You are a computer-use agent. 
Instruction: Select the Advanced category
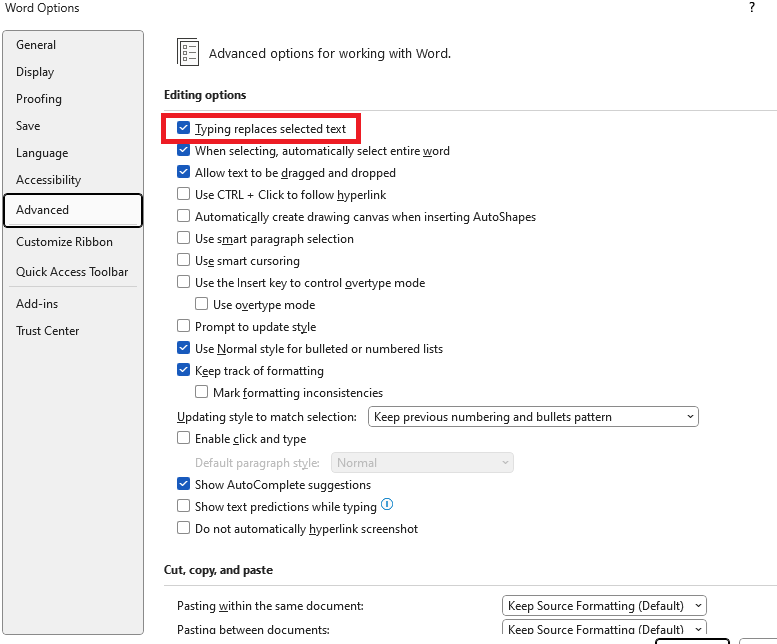73,211
